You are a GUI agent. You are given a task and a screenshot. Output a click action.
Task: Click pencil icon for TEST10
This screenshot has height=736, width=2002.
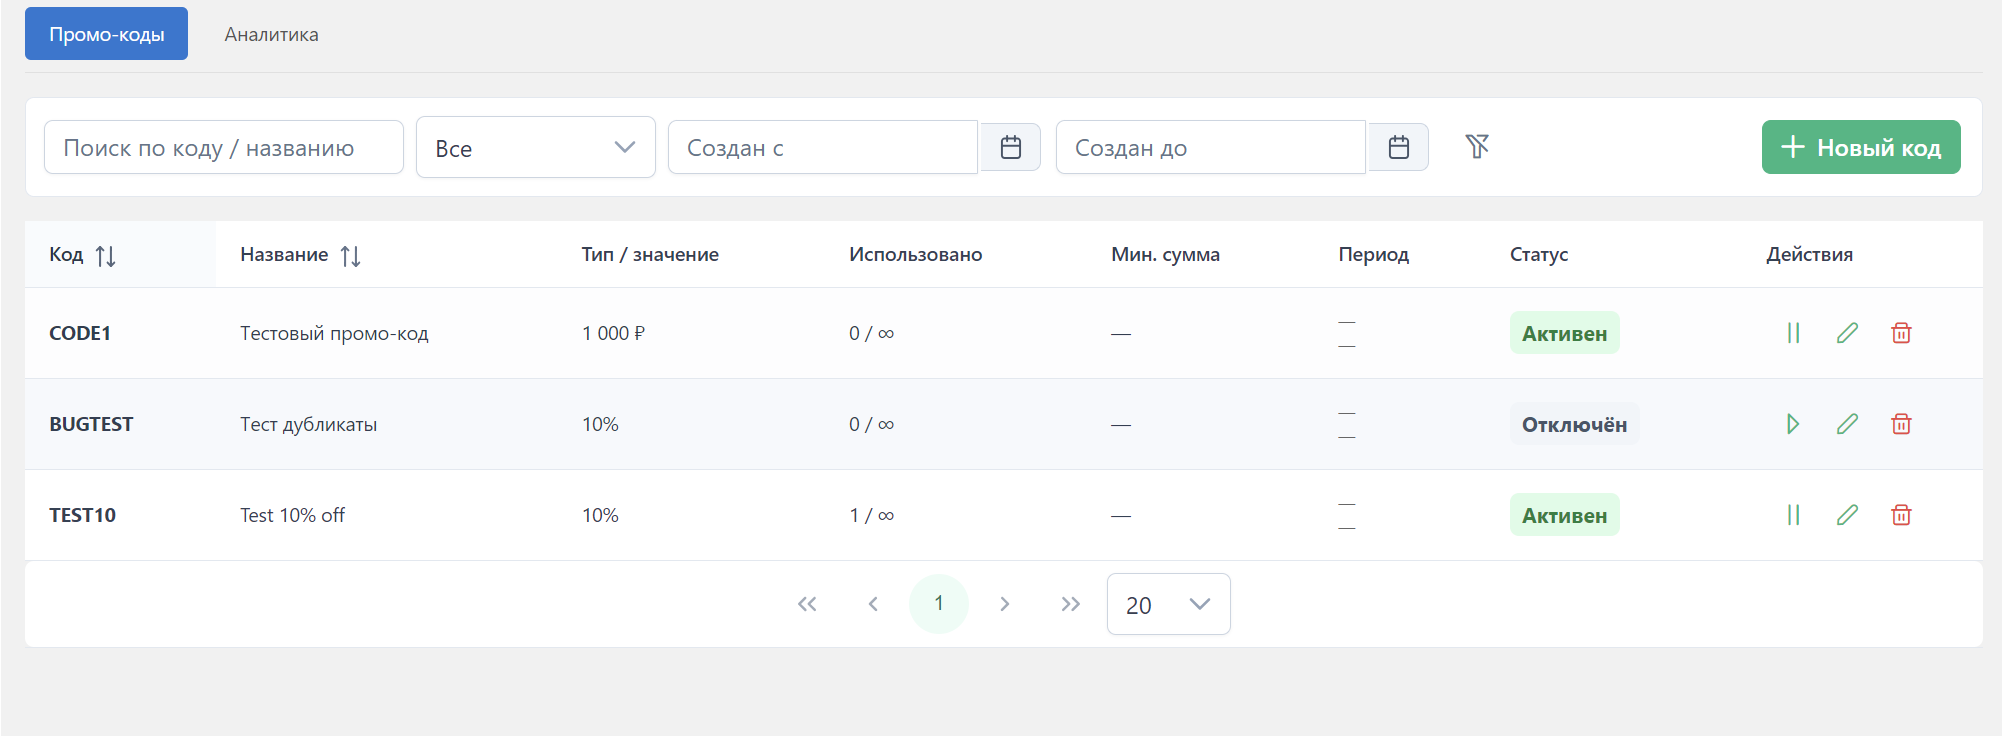tap(1847, 515)
